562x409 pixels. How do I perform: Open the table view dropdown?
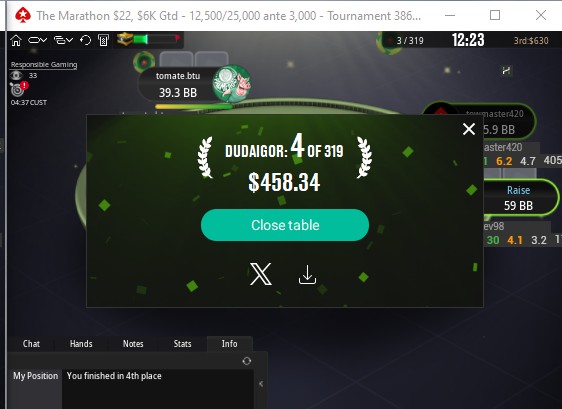38,40
